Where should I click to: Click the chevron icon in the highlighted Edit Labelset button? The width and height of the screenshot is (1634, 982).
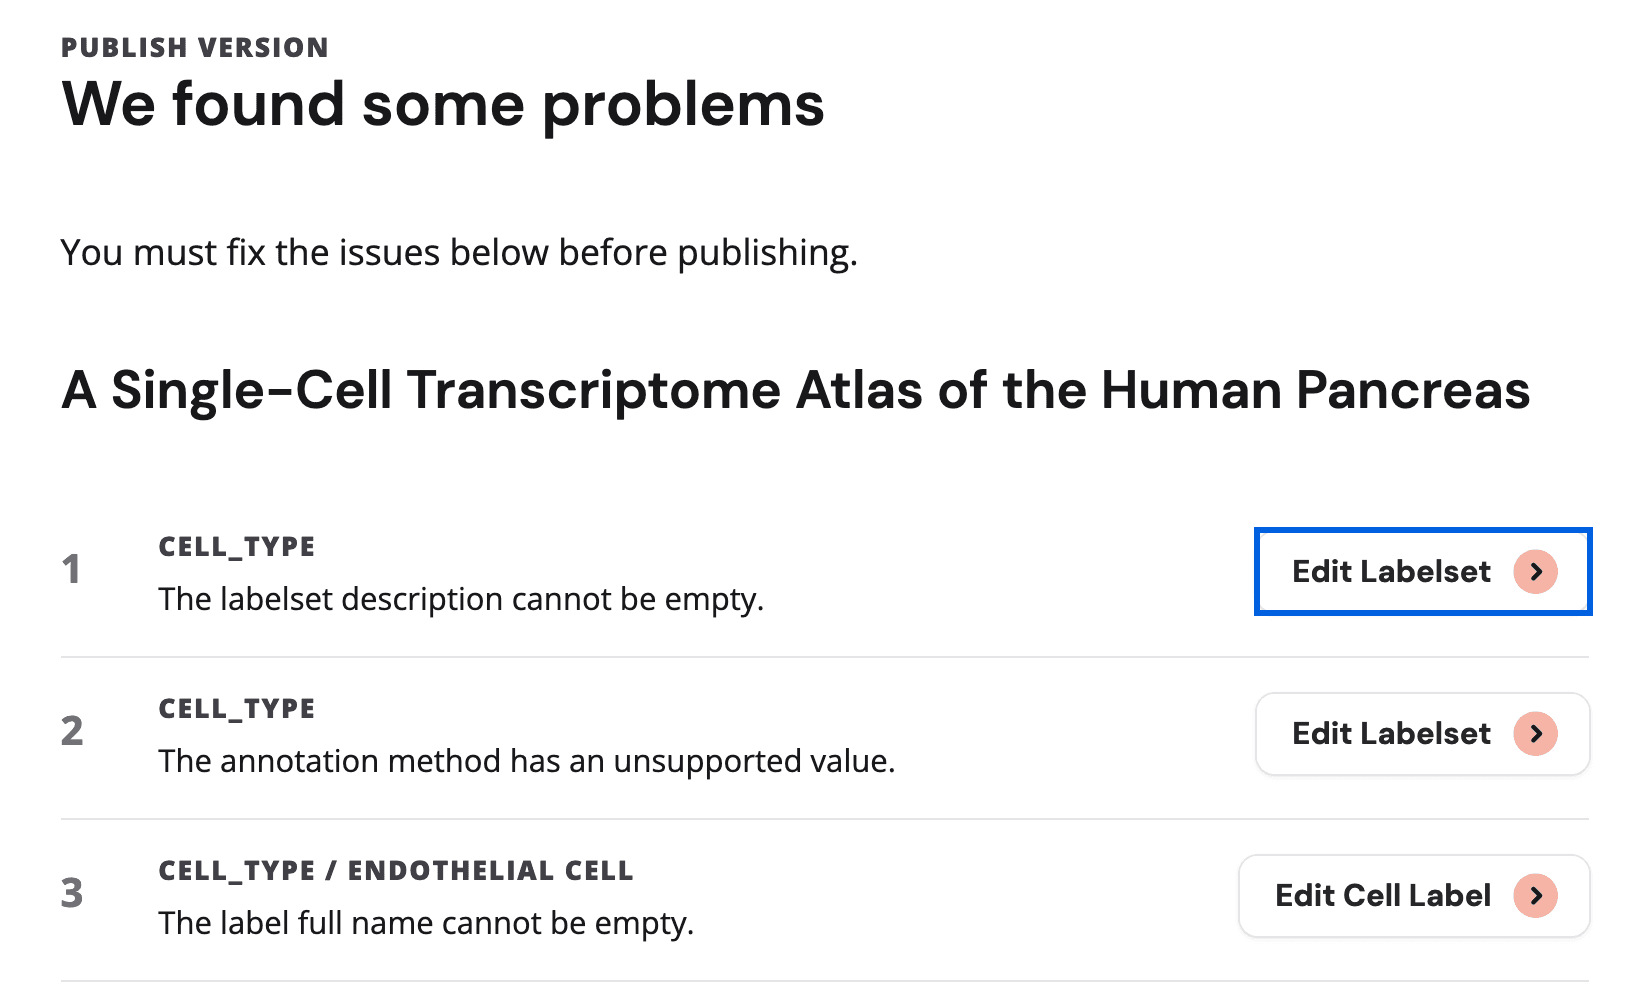tap(1535, 571)
